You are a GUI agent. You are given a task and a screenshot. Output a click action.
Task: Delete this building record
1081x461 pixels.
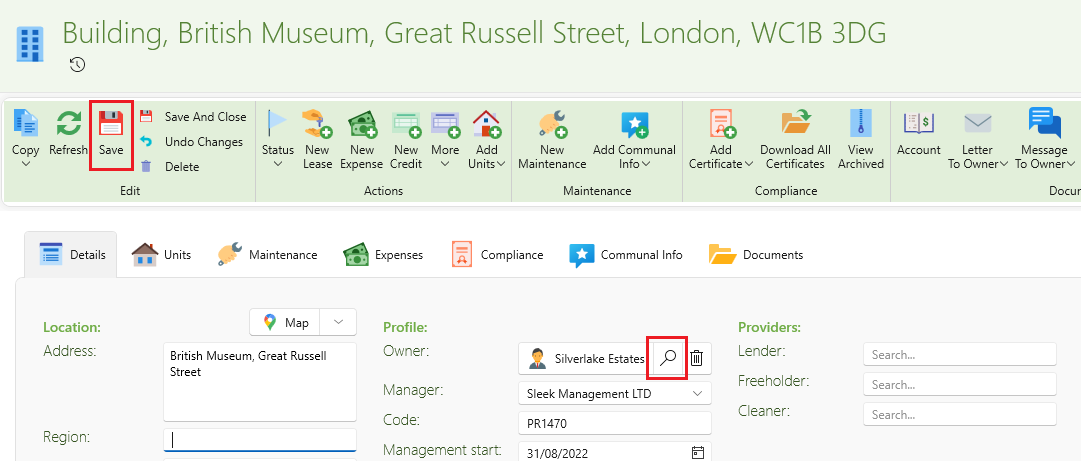pyautogui.click(x=170, y=167)
